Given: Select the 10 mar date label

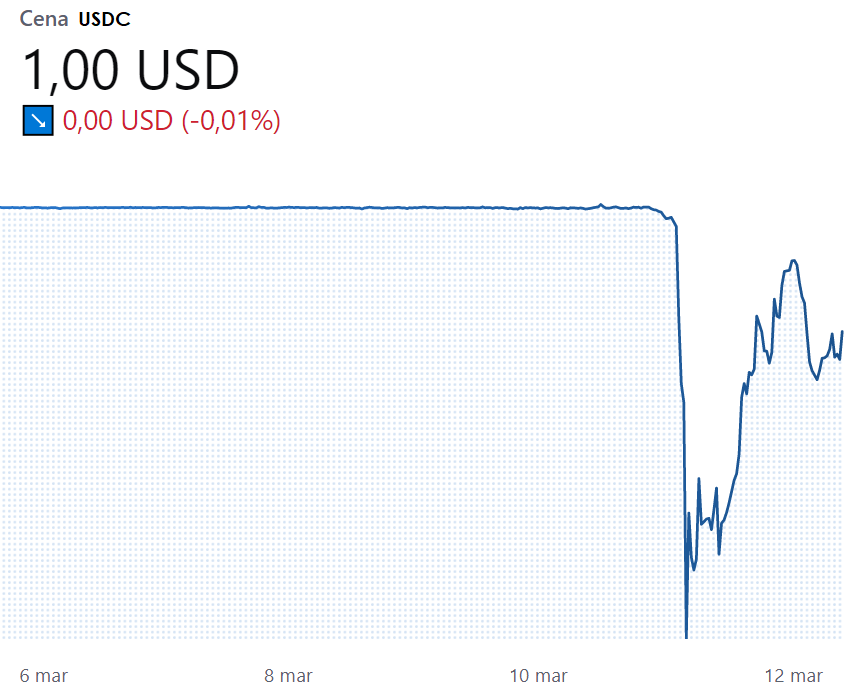Looking at the screenshot, I should (538, 676).
